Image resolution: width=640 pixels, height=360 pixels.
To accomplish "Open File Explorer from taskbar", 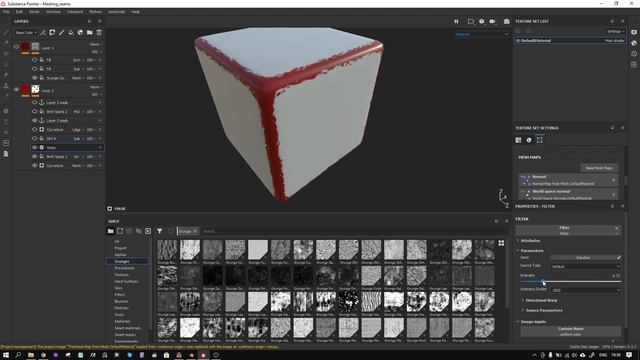I will coord(31,355).
